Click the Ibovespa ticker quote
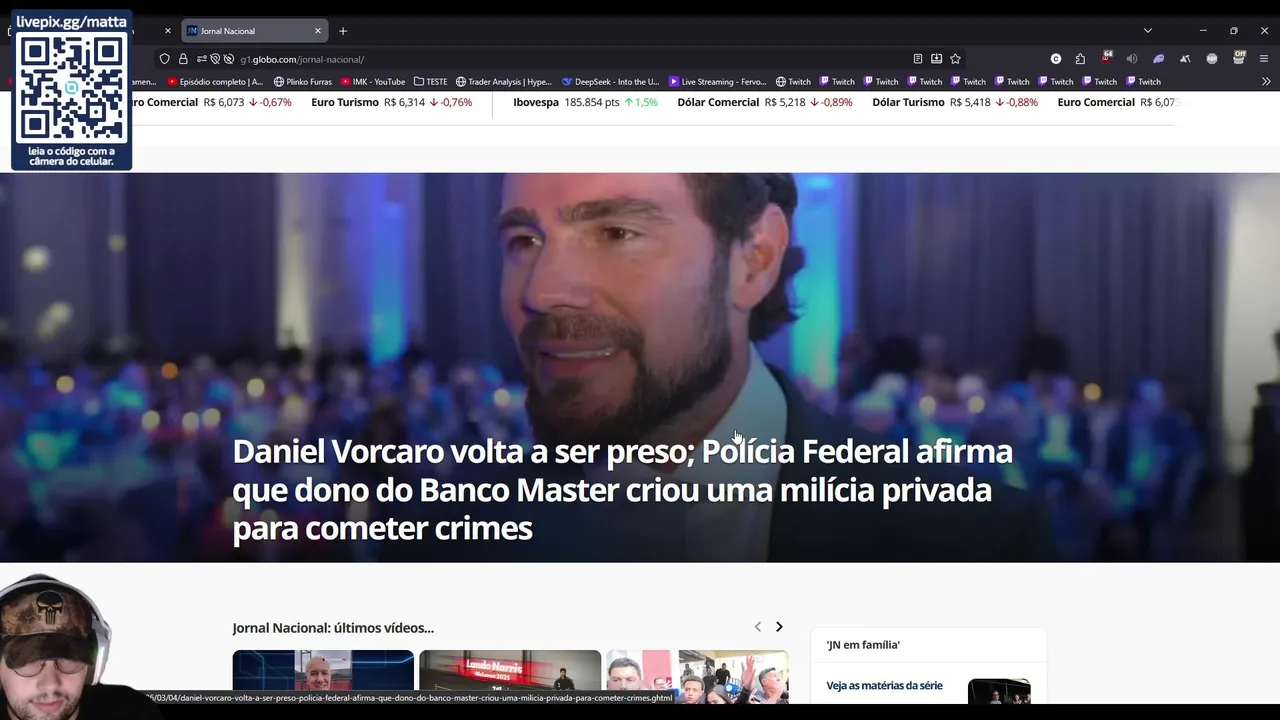 (x=585, y=102)
